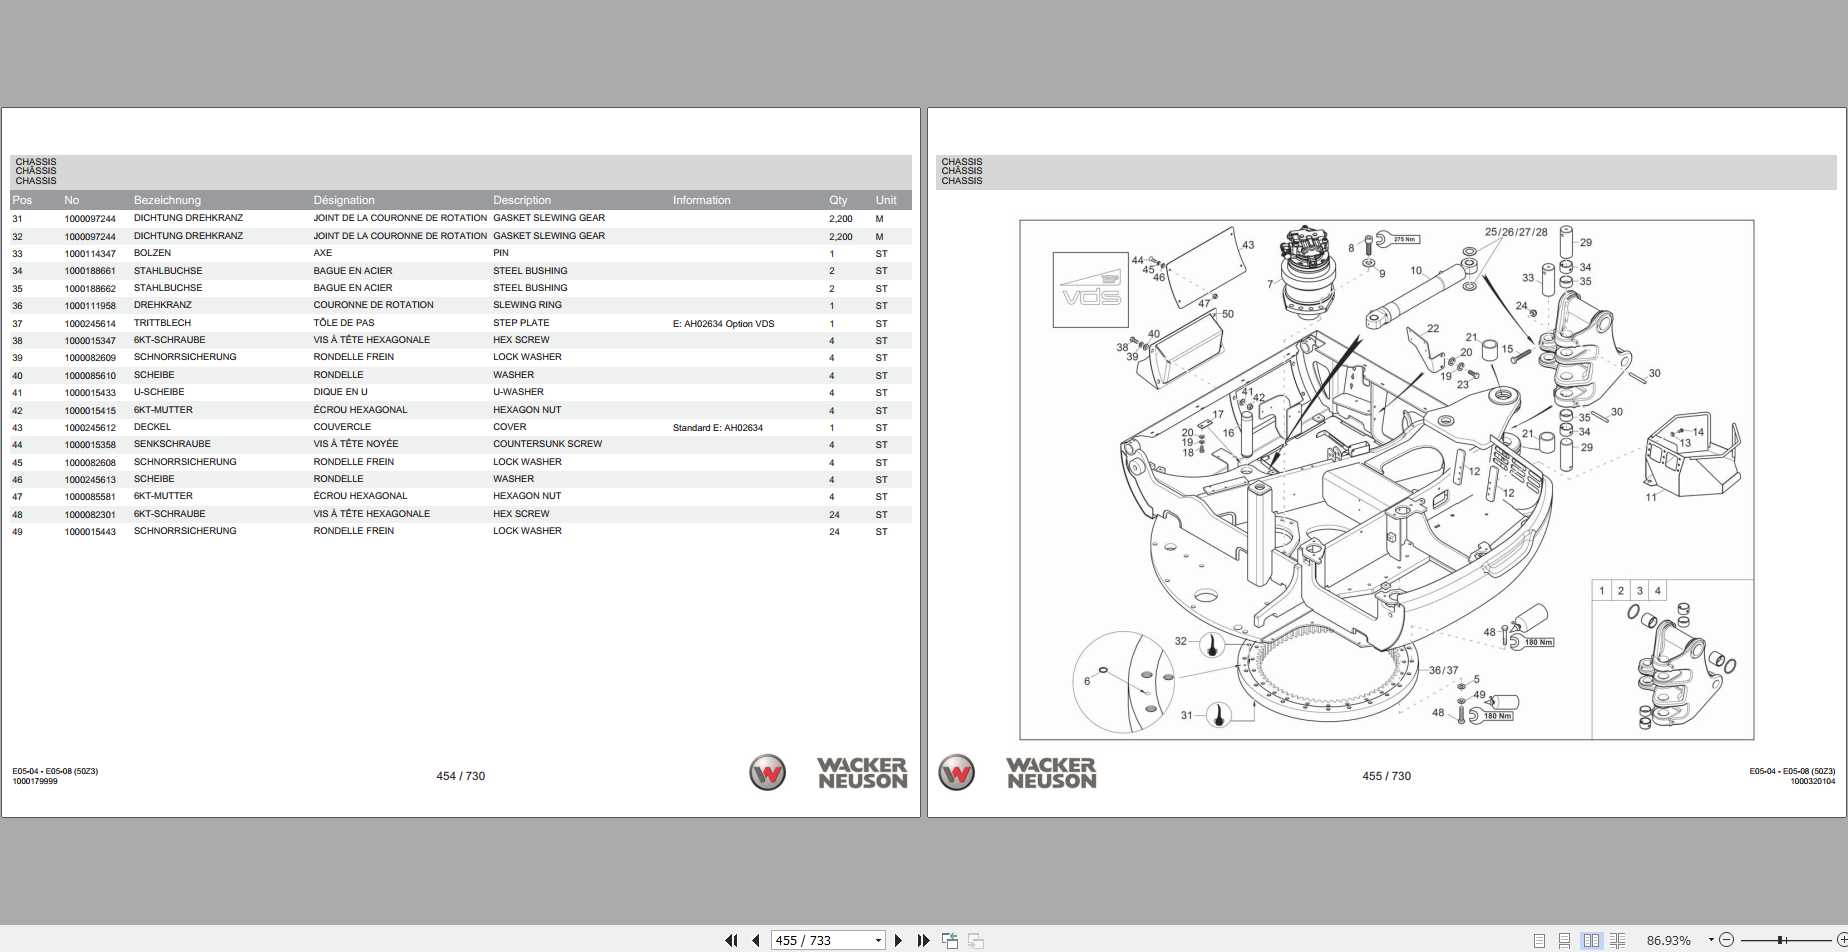1848x952 pixels.
Task: Go to the previous page
Action: 756,940
